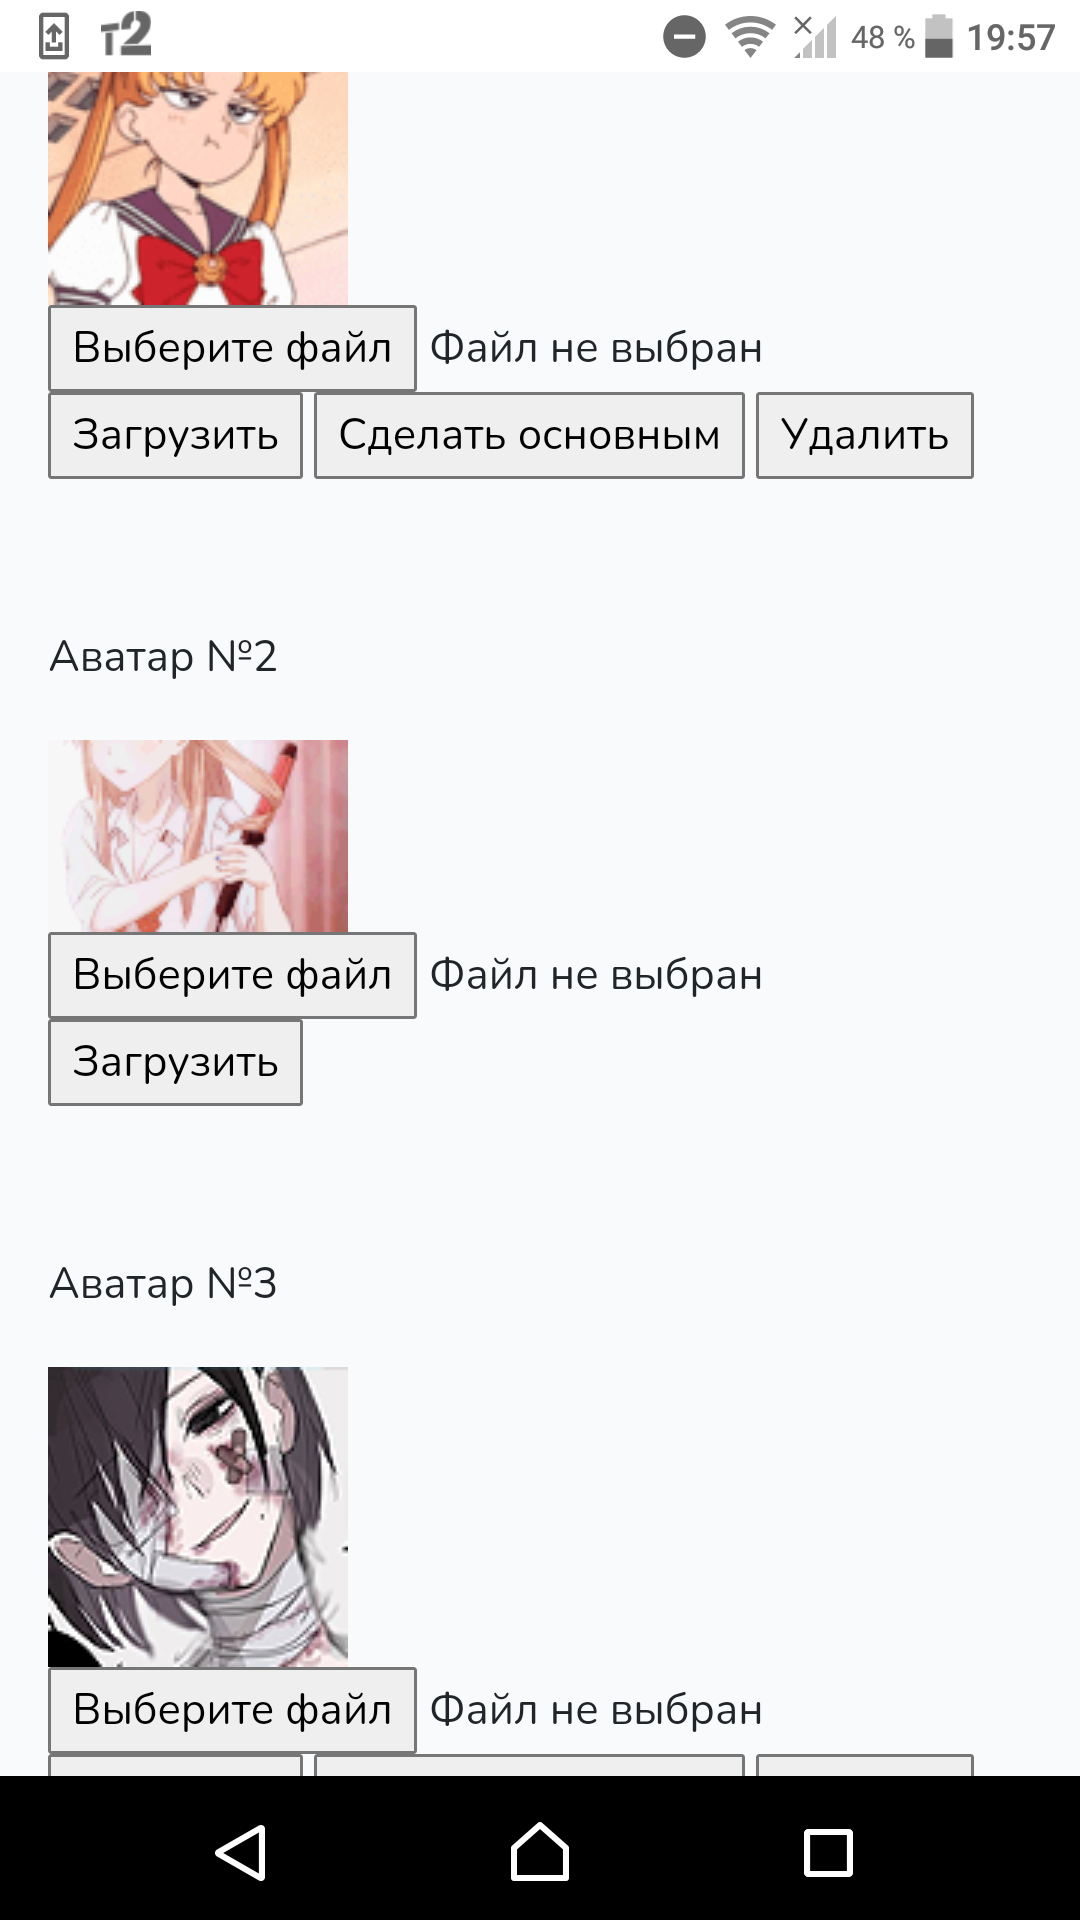Tap the do-not-disturb status icon
The image size is (1080, 1920).
[x=684, y=37]
